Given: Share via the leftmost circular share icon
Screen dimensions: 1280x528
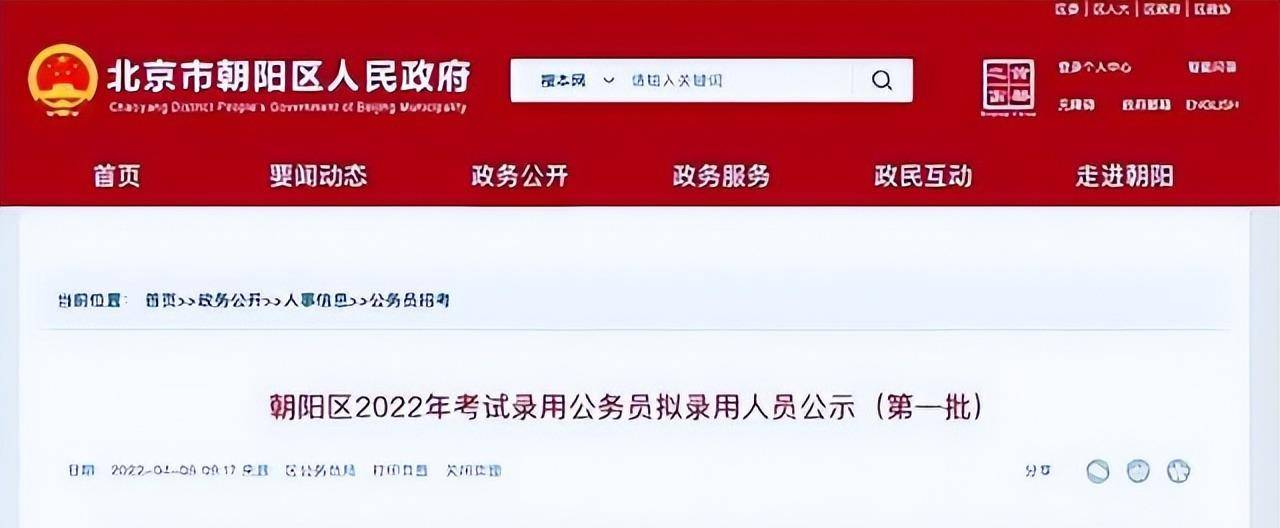Looking at the screenshot, I should (x=1098, y=471).
